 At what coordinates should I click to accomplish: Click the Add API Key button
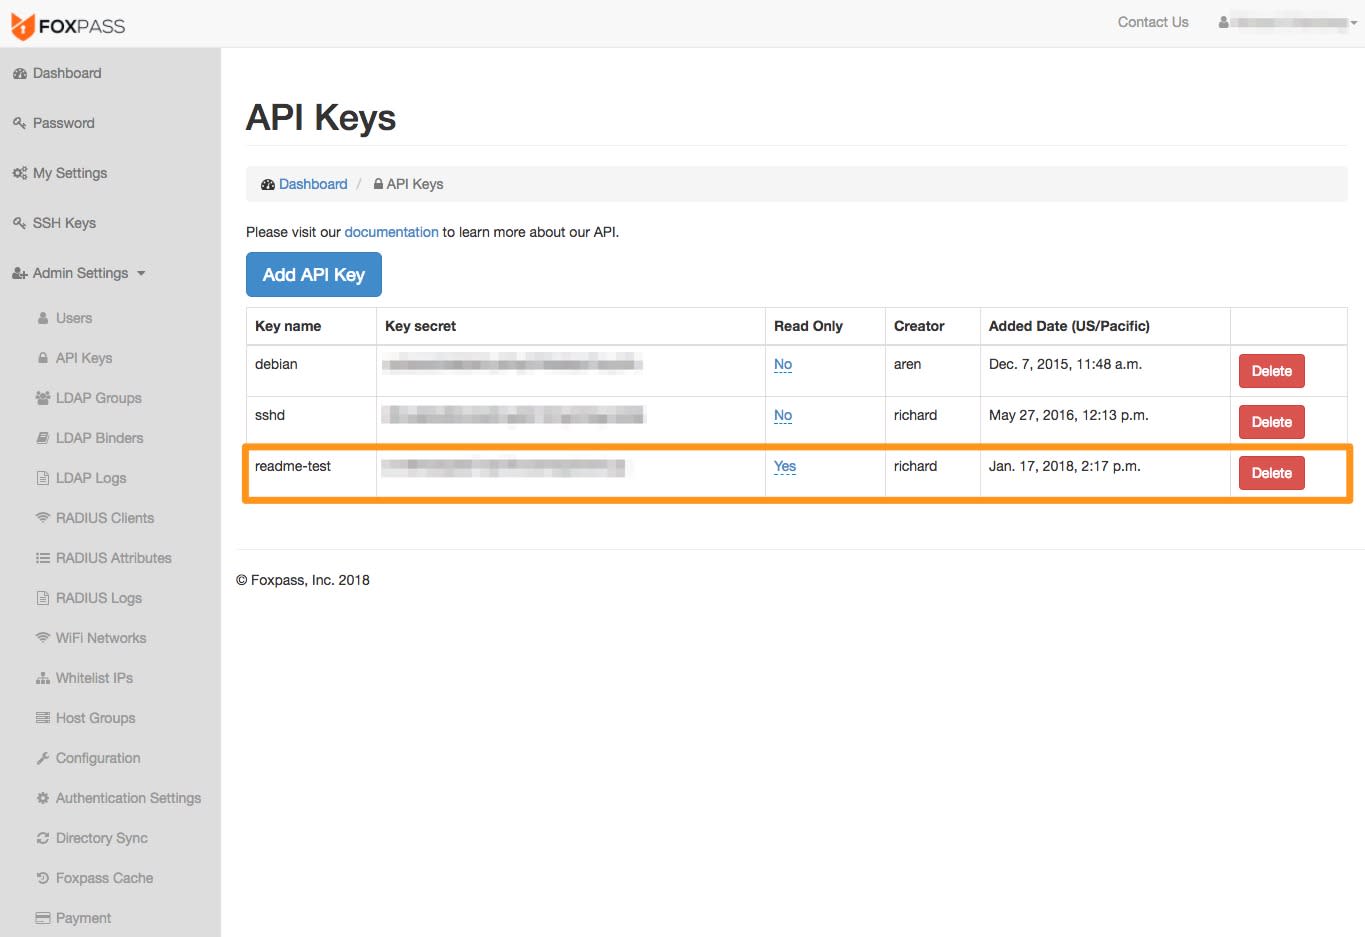313,273
